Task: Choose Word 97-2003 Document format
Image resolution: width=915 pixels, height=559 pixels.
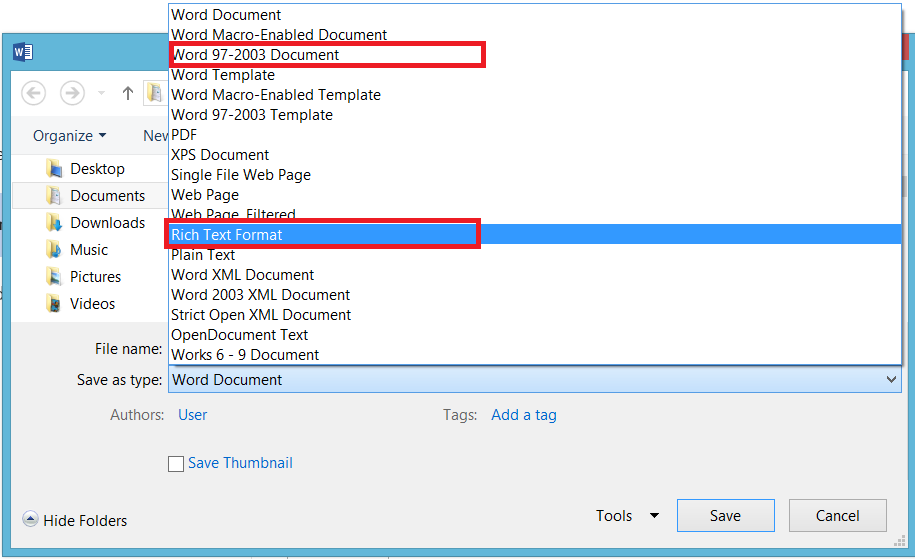Action: tap(535, 54)
